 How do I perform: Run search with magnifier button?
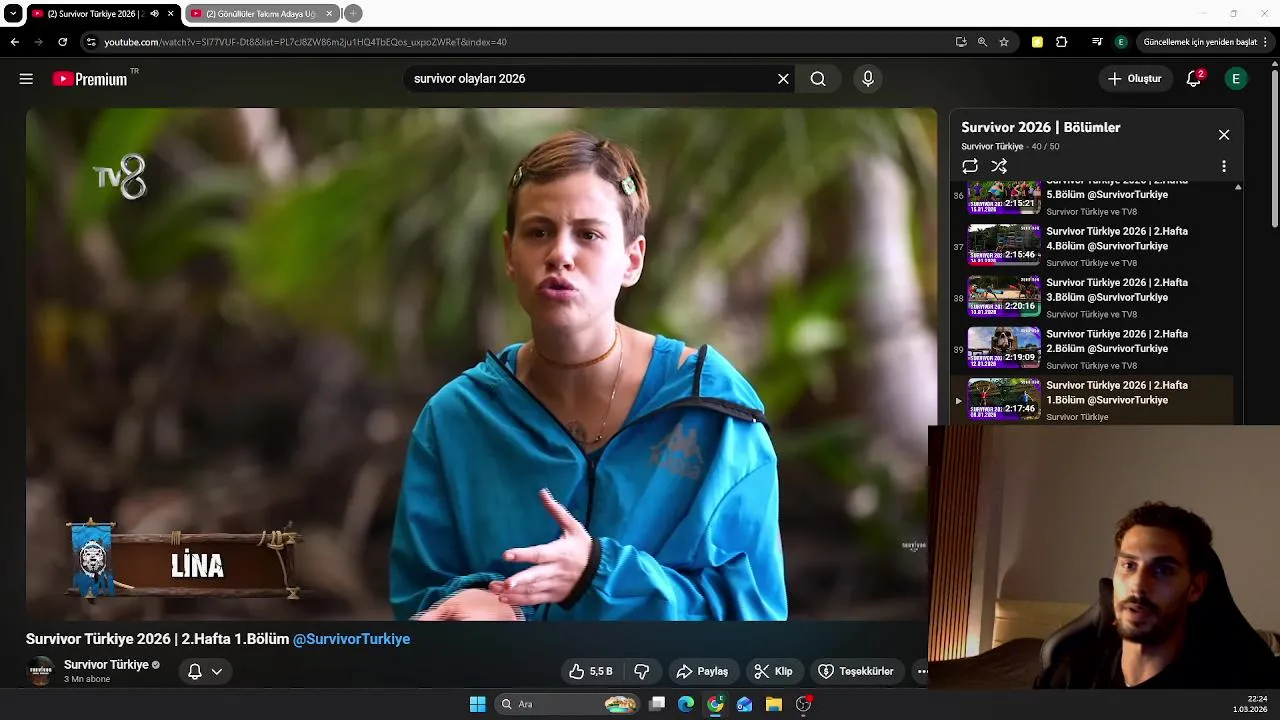(x=818, y=79)
